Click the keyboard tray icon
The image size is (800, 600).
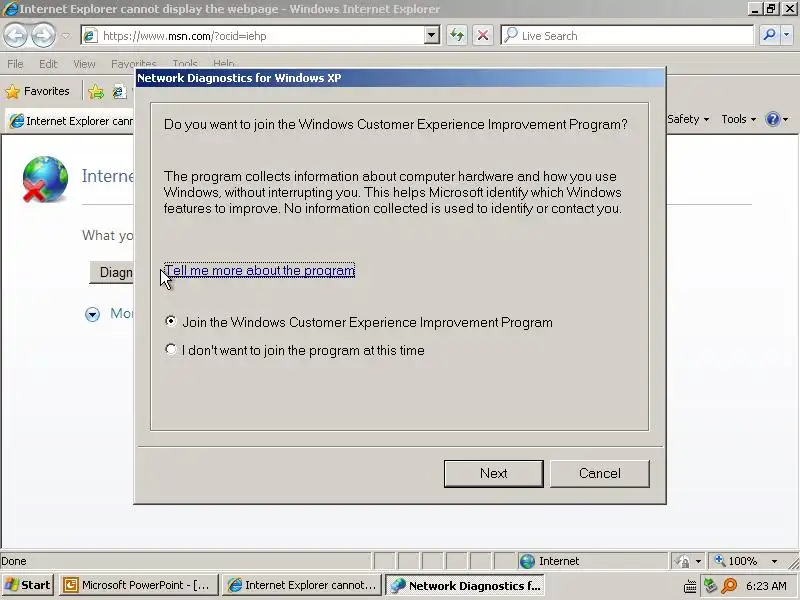point(690,586)
